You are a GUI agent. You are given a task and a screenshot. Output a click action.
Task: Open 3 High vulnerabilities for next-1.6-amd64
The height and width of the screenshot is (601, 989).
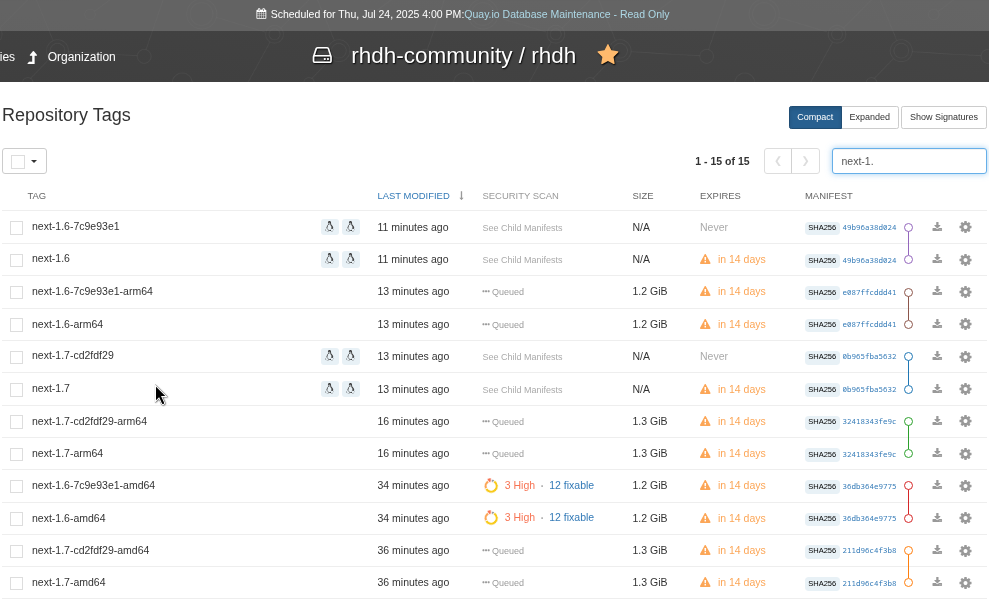pyautogui.click(x=520, y=517)
